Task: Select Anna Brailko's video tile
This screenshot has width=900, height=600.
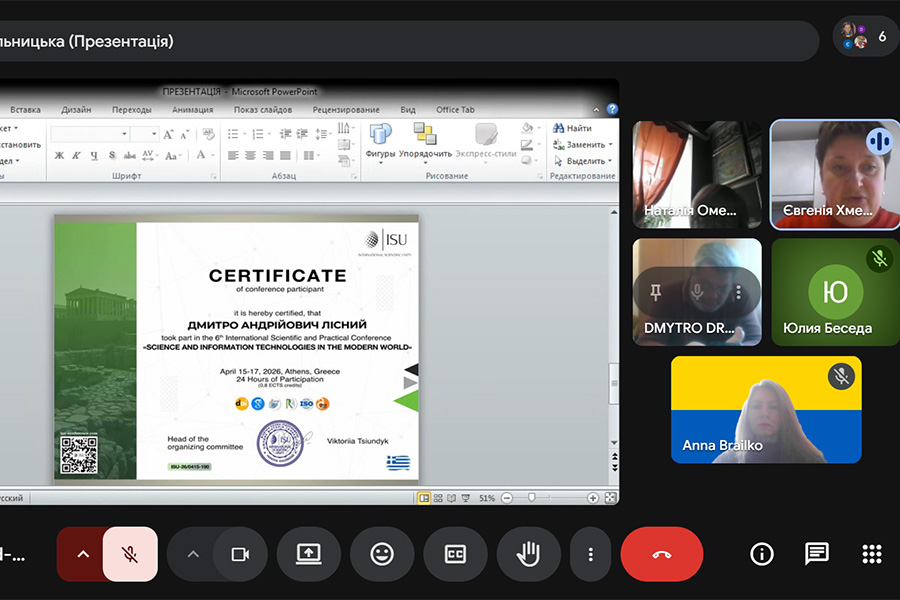Action: [766, 409]
